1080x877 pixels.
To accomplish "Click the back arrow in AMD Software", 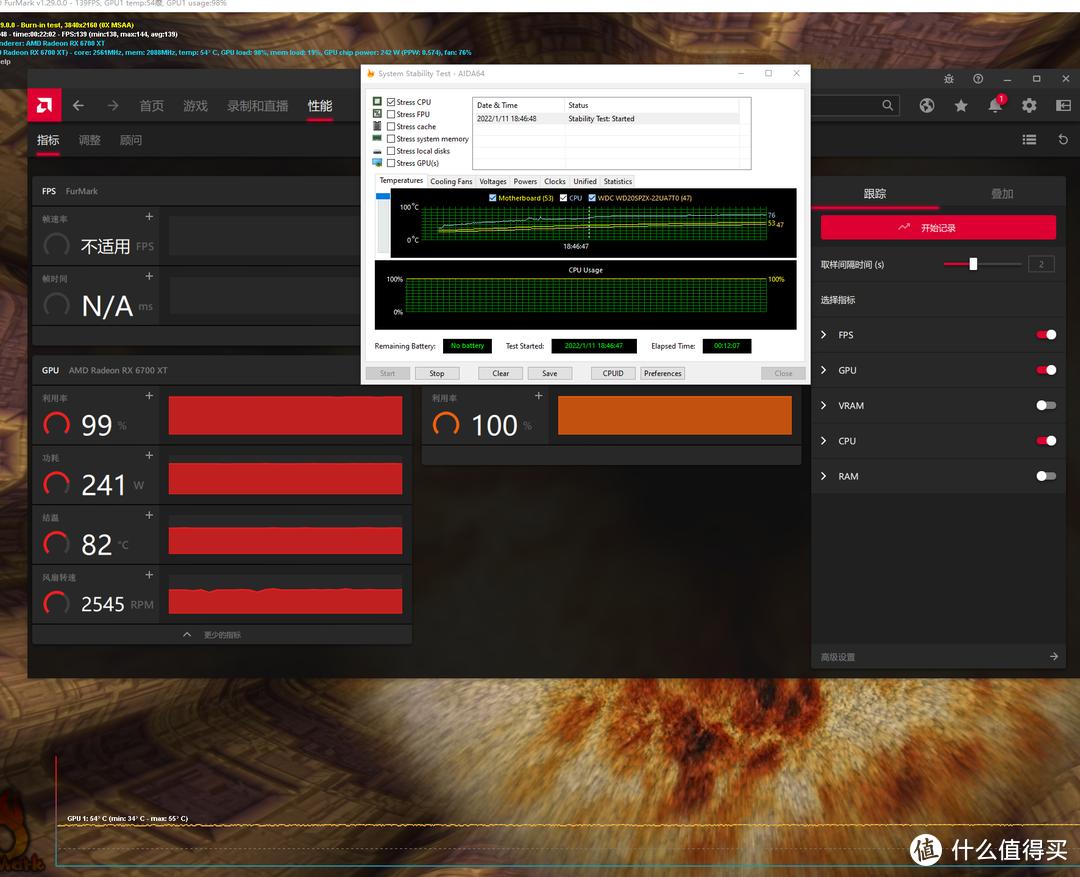I will [78, 105].
